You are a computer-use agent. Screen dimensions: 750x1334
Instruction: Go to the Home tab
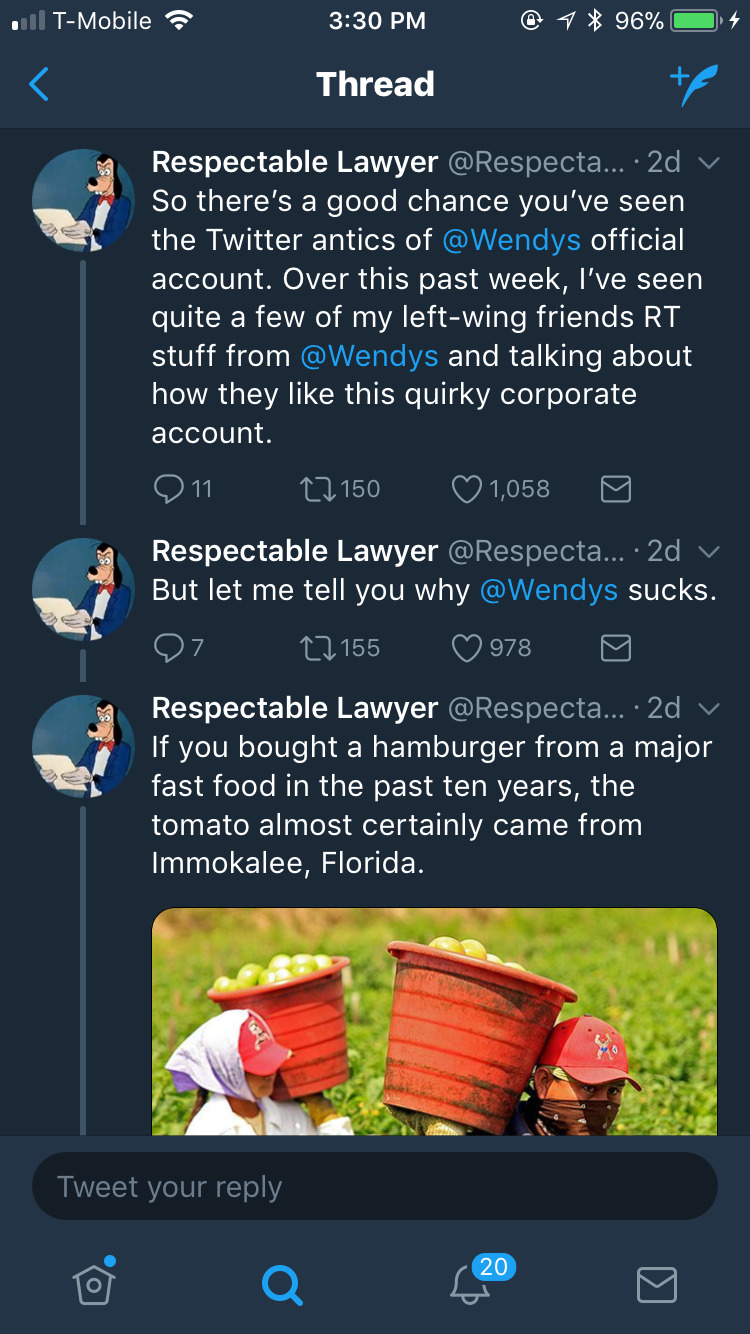click(x=94, y=1285)
